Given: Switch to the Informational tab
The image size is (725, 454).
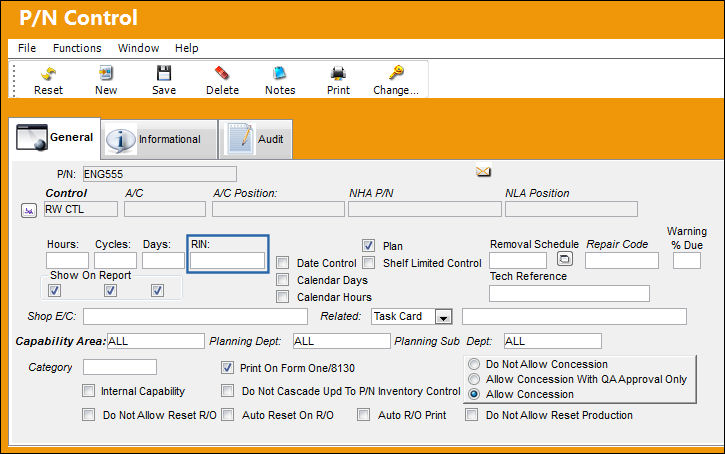Looking at the screenshot, I should pos(159,139).
